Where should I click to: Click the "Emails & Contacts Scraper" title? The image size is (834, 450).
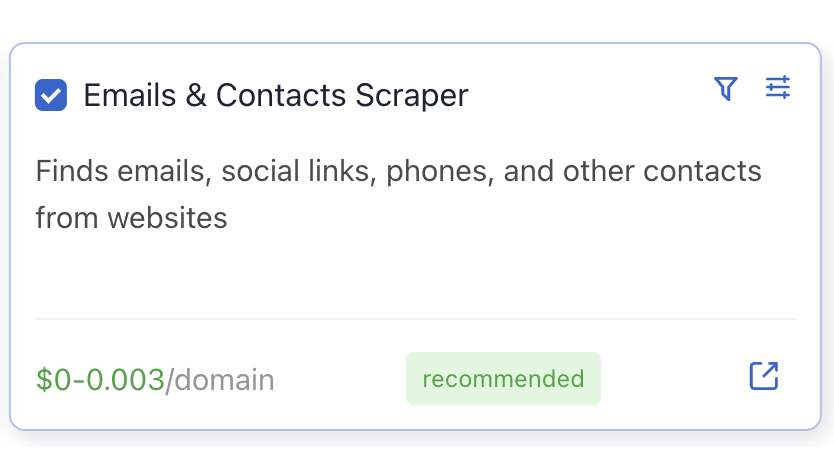tap(276, 96)
